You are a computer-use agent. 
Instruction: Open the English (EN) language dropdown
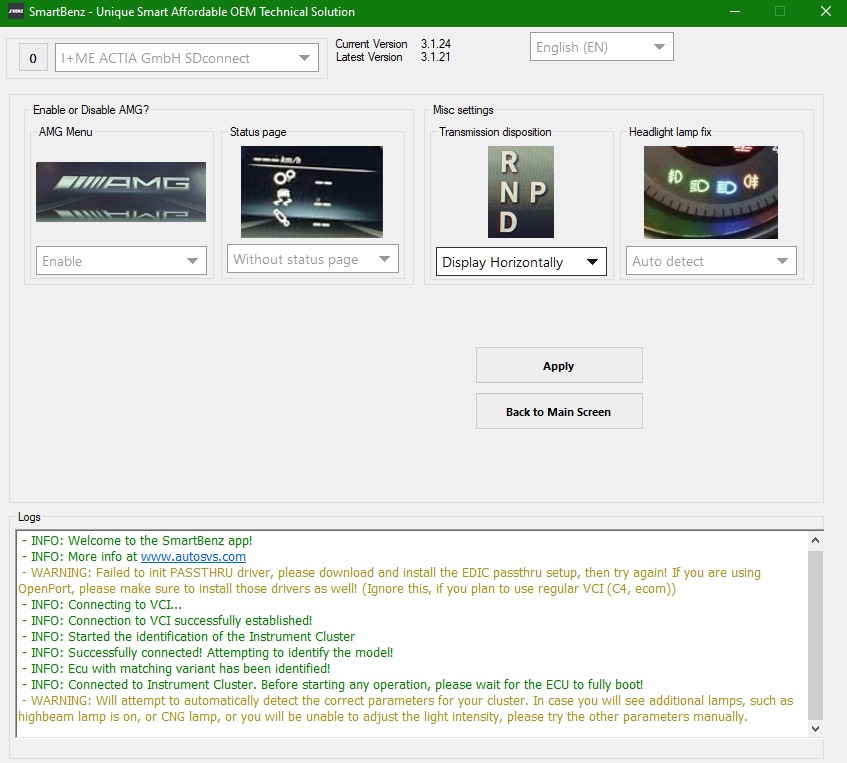pos(601,47)
